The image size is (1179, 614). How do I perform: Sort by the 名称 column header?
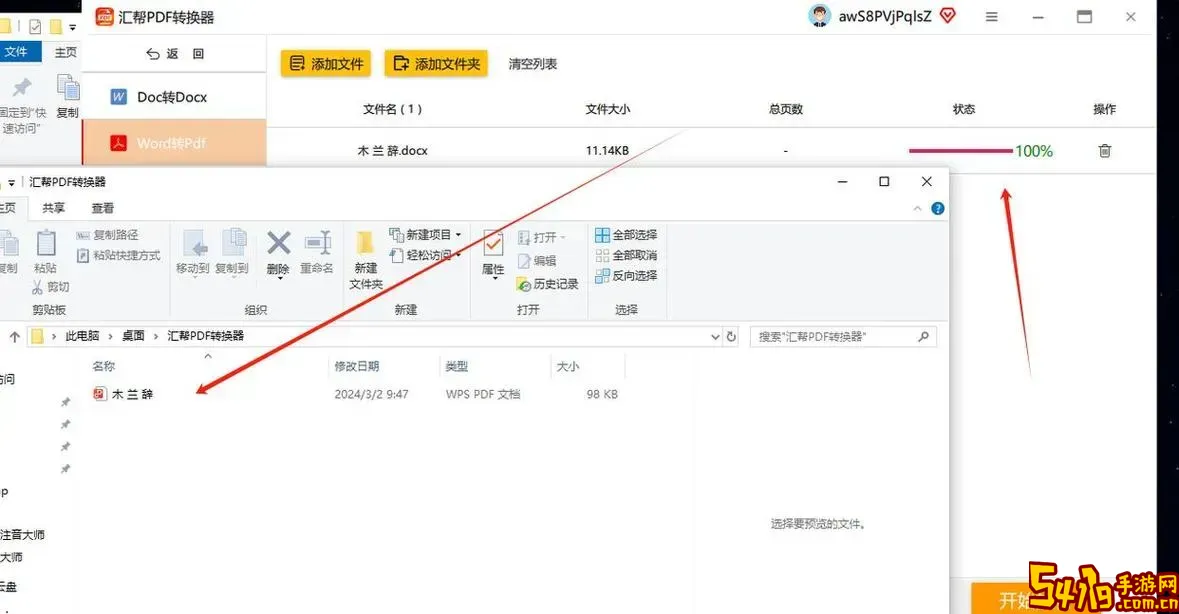[x=104, y=366]
